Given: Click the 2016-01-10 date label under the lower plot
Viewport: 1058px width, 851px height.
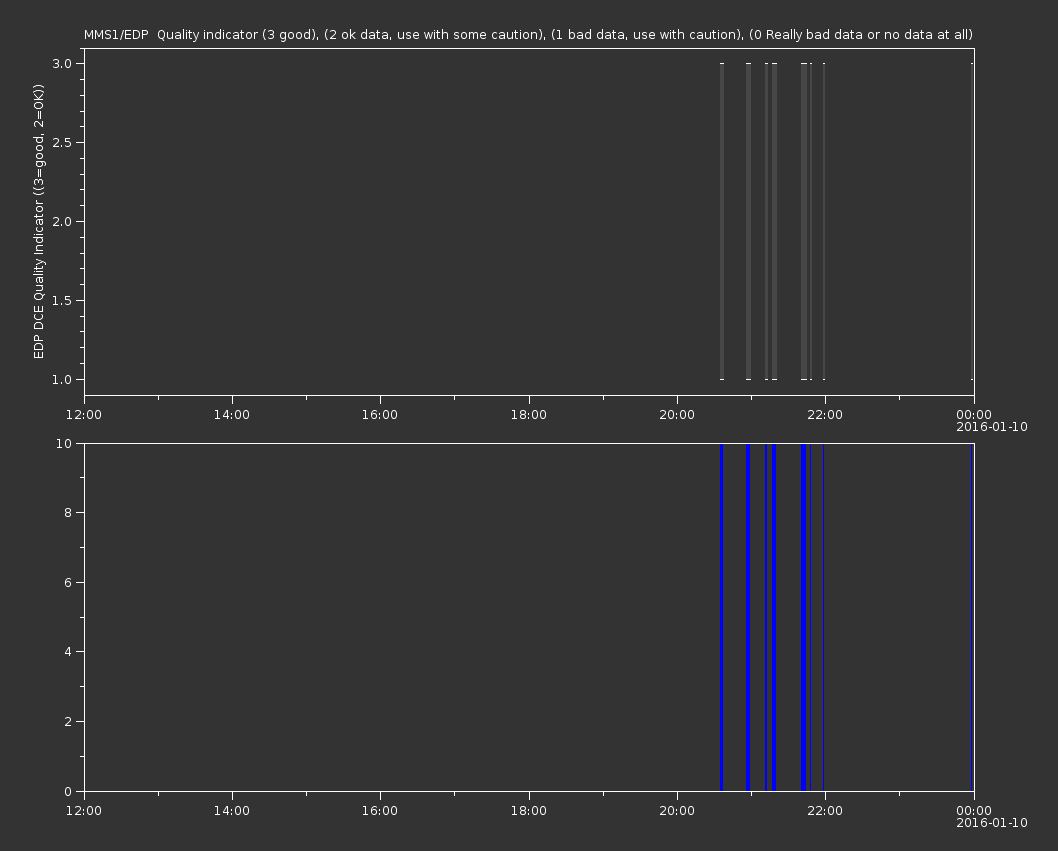Looking at the screenshot, I should [x=992, y=823].
